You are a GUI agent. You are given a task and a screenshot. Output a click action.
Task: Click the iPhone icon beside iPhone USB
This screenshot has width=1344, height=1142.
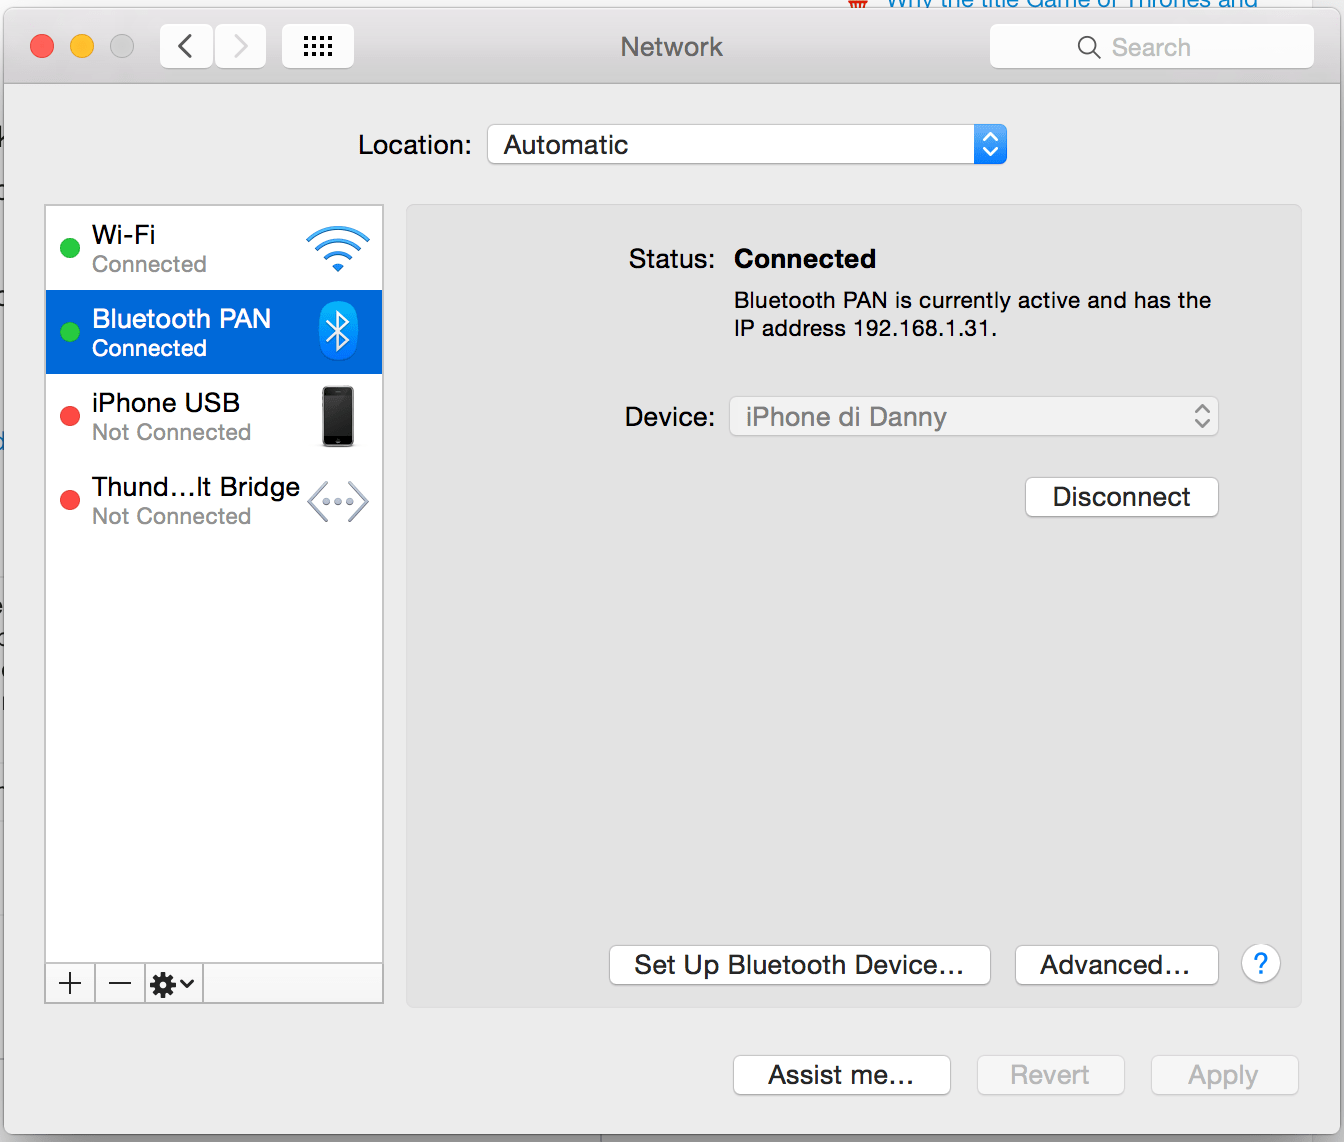[x=337, y=416]
